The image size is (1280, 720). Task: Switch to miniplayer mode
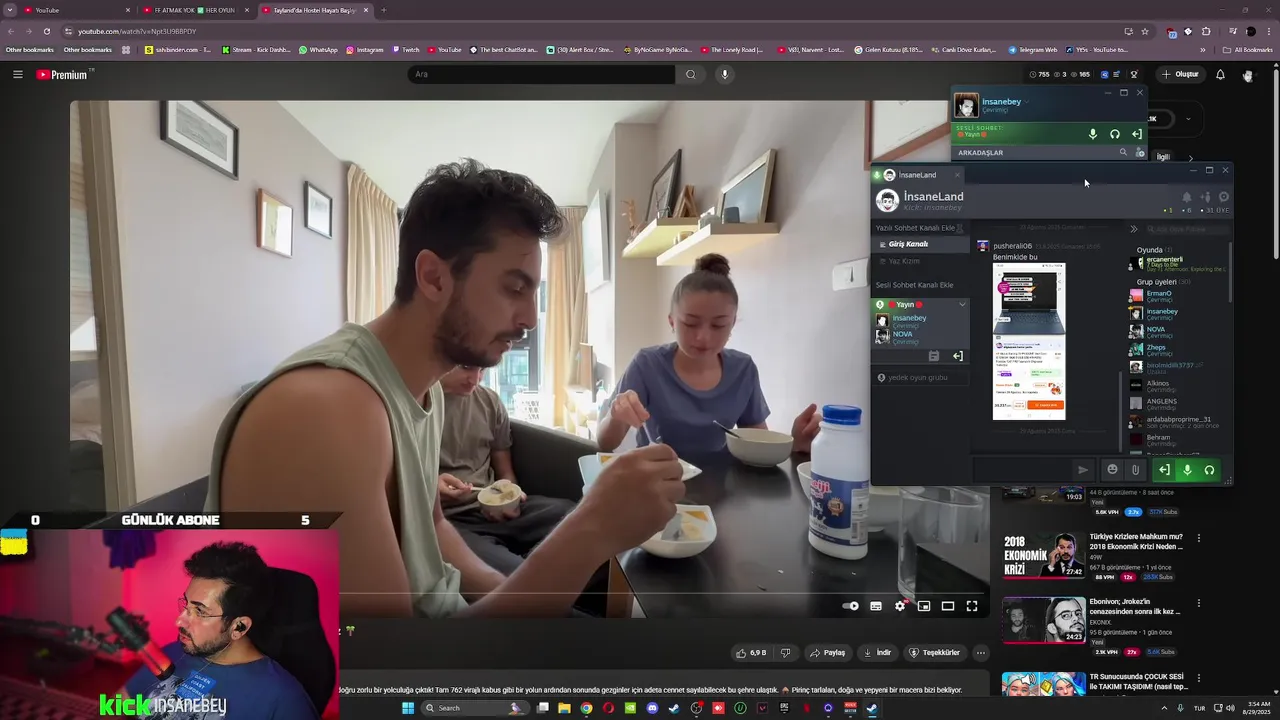pos(924,606)
